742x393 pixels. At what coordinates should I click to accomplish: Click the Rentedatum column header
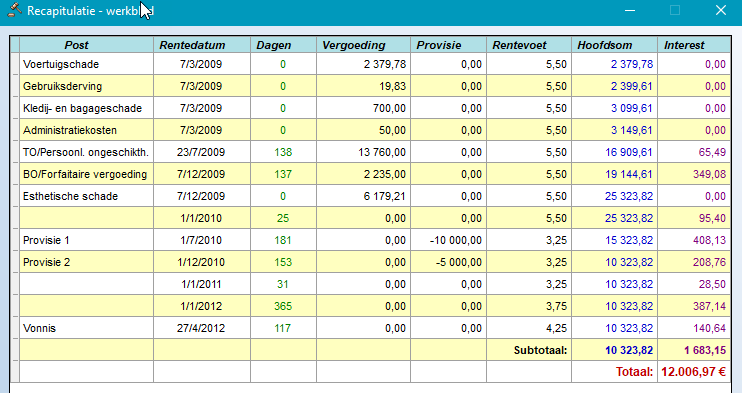(202, 45)
